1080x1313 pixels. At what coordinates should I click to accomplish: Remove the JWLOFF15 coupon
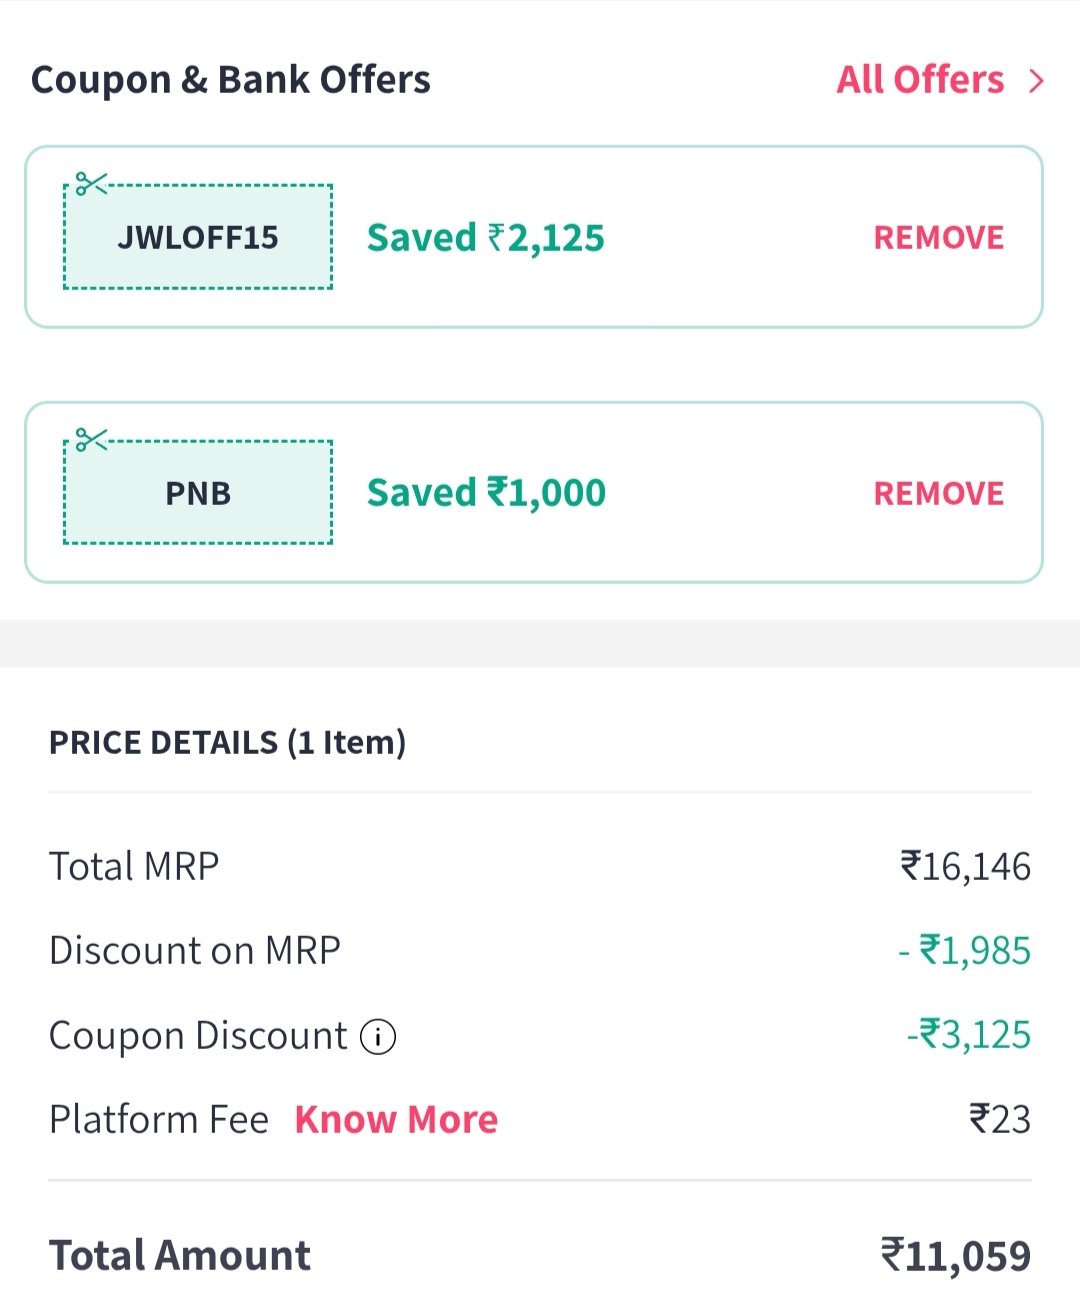coord(938,238)
